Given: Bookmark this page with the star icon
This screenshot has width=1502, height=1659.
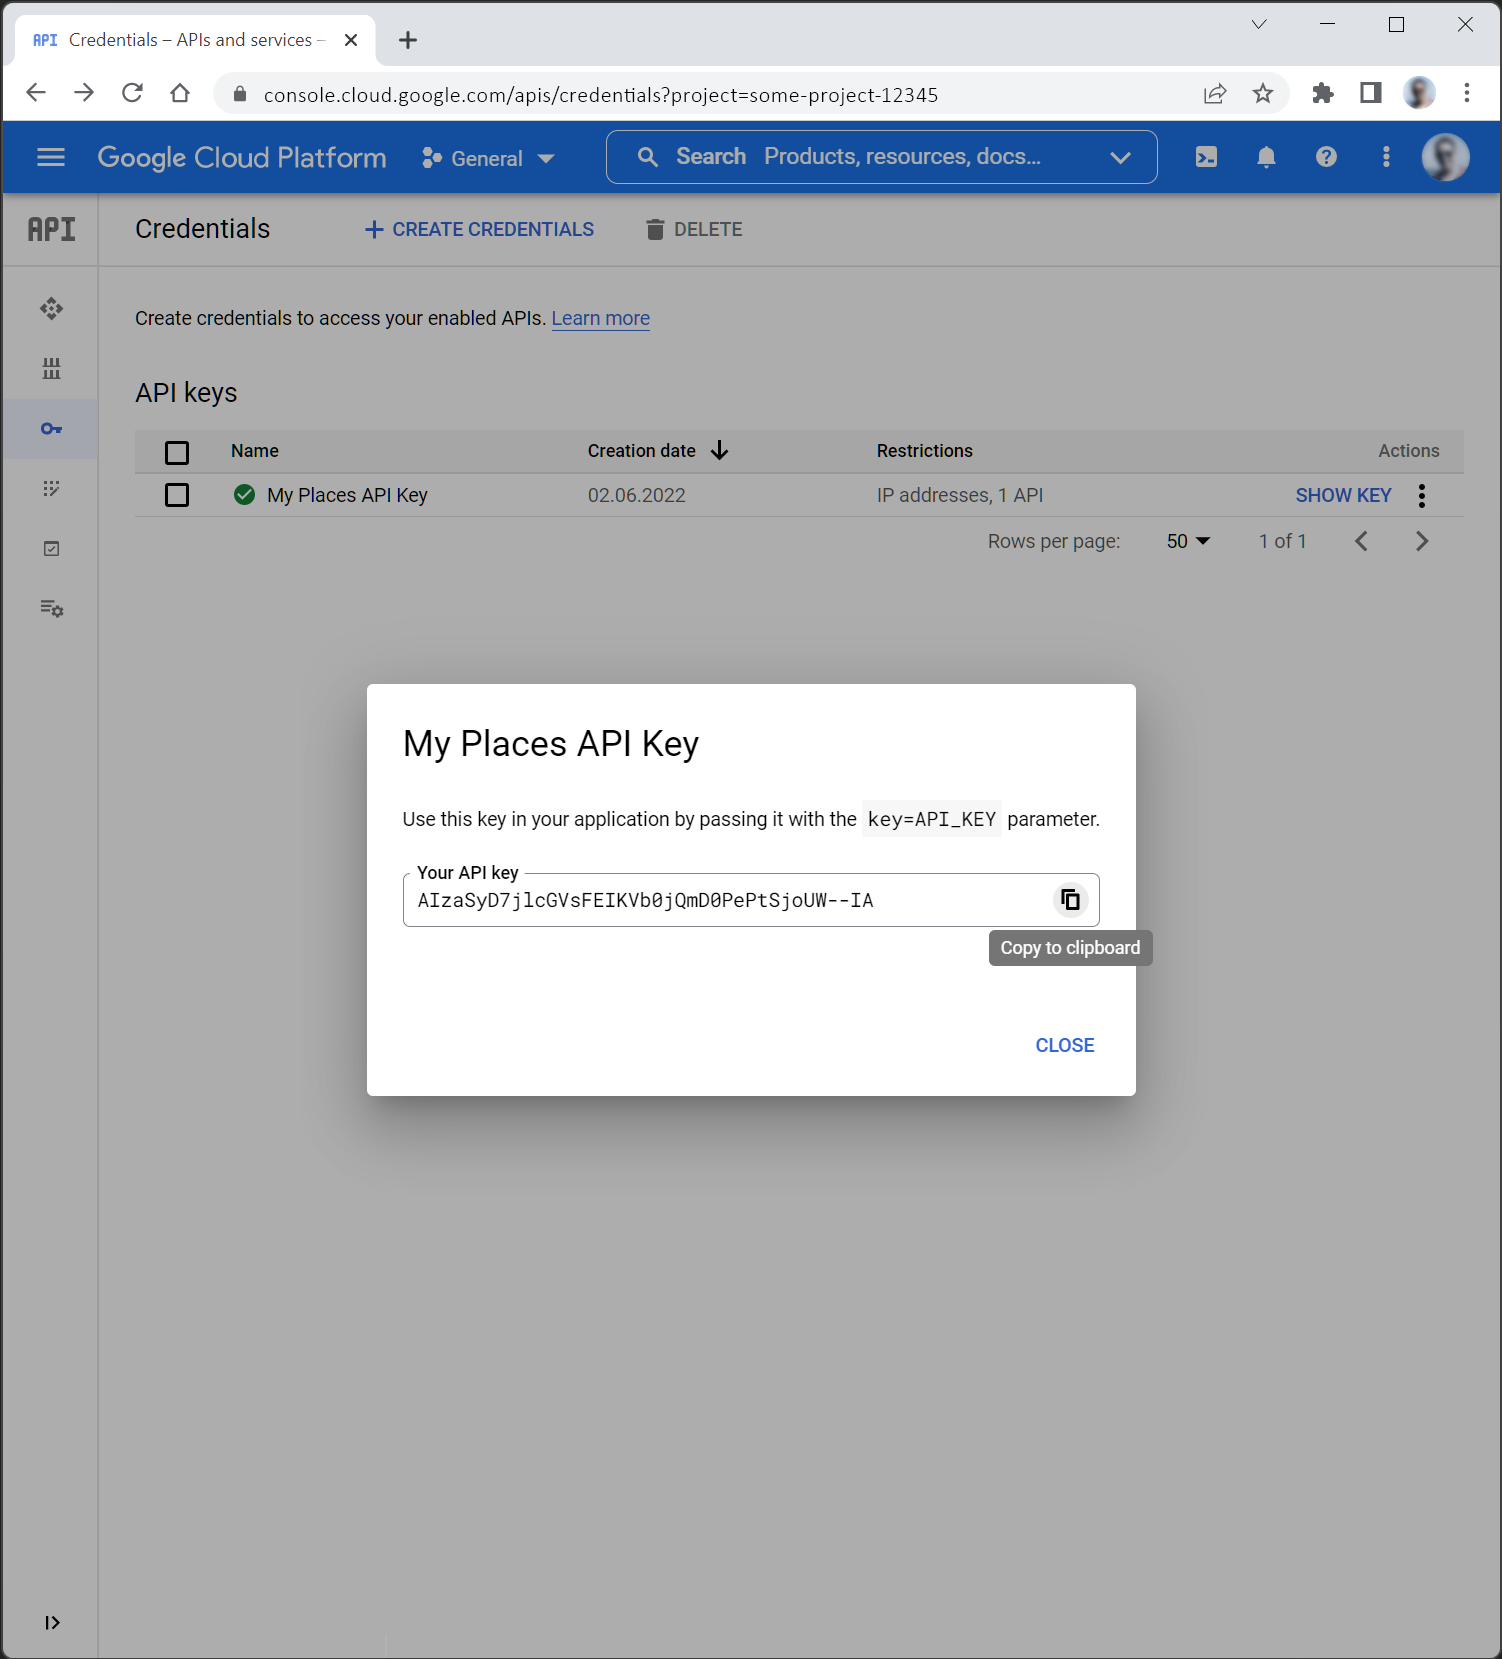Looking at the screenshot, I should (x=1263, y=94).
